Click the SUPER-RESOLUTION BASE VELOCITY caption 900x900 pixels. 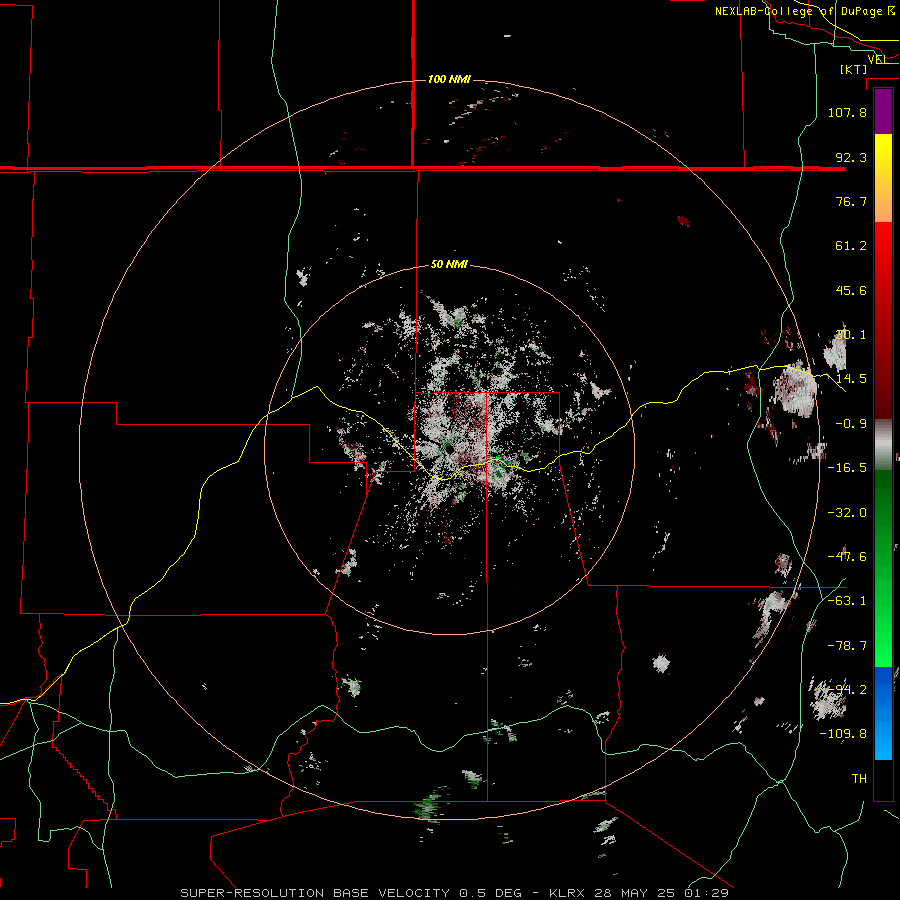click(x=317, y=893)
